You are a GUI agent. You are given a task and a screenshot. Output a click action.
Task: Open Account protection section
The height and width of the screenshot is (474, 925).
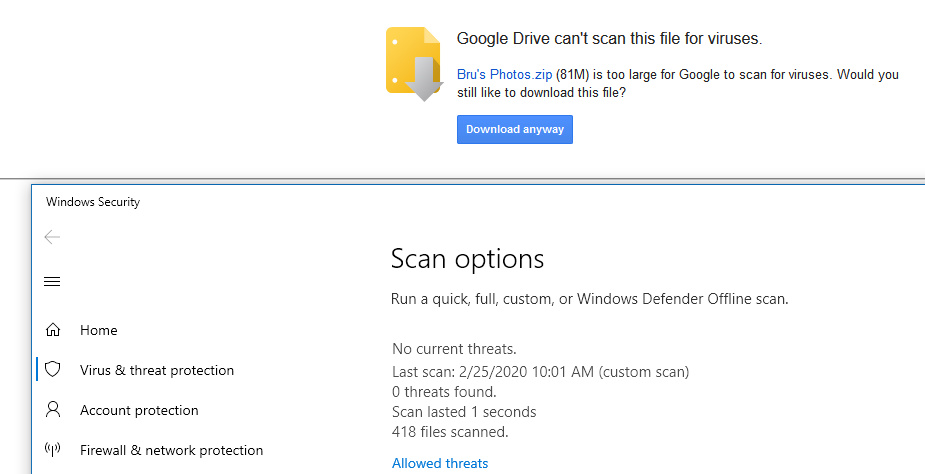click(139, 410)
